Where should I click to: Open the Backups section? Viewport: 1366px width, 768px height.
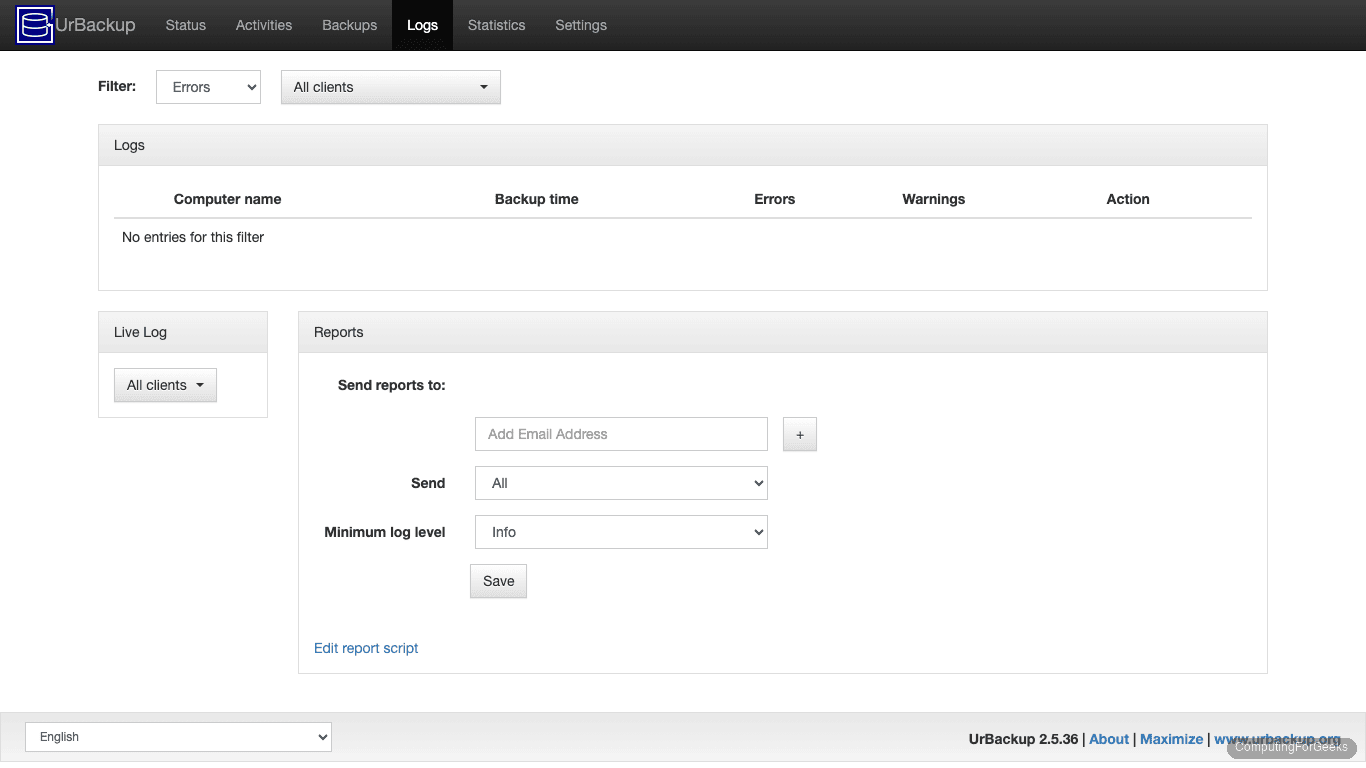(x=349, y=25)
